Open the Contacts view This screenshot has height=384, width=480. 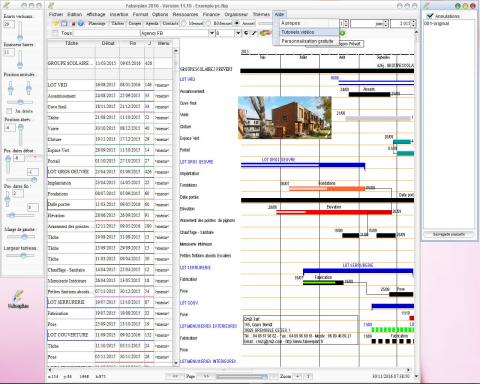click(x=170, y=23)
